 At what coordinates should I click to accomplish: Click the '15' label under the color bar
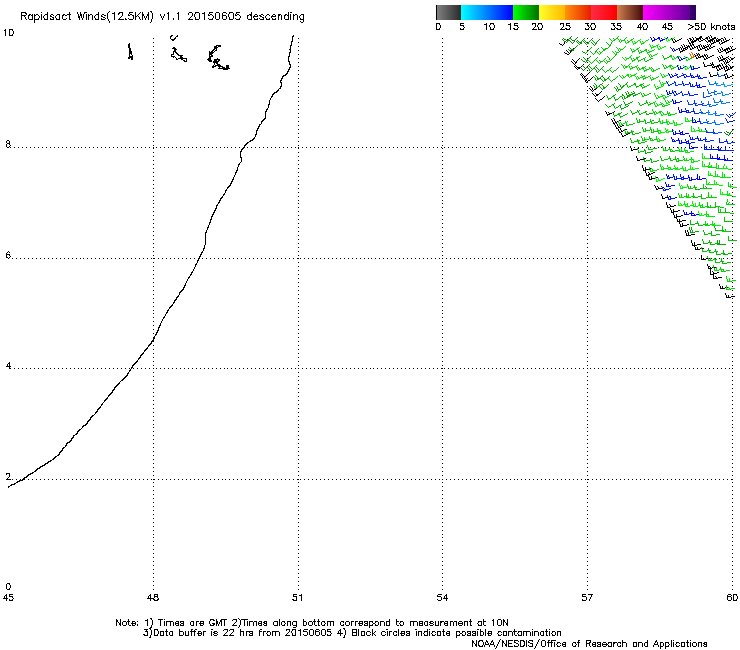coord(513,27)
